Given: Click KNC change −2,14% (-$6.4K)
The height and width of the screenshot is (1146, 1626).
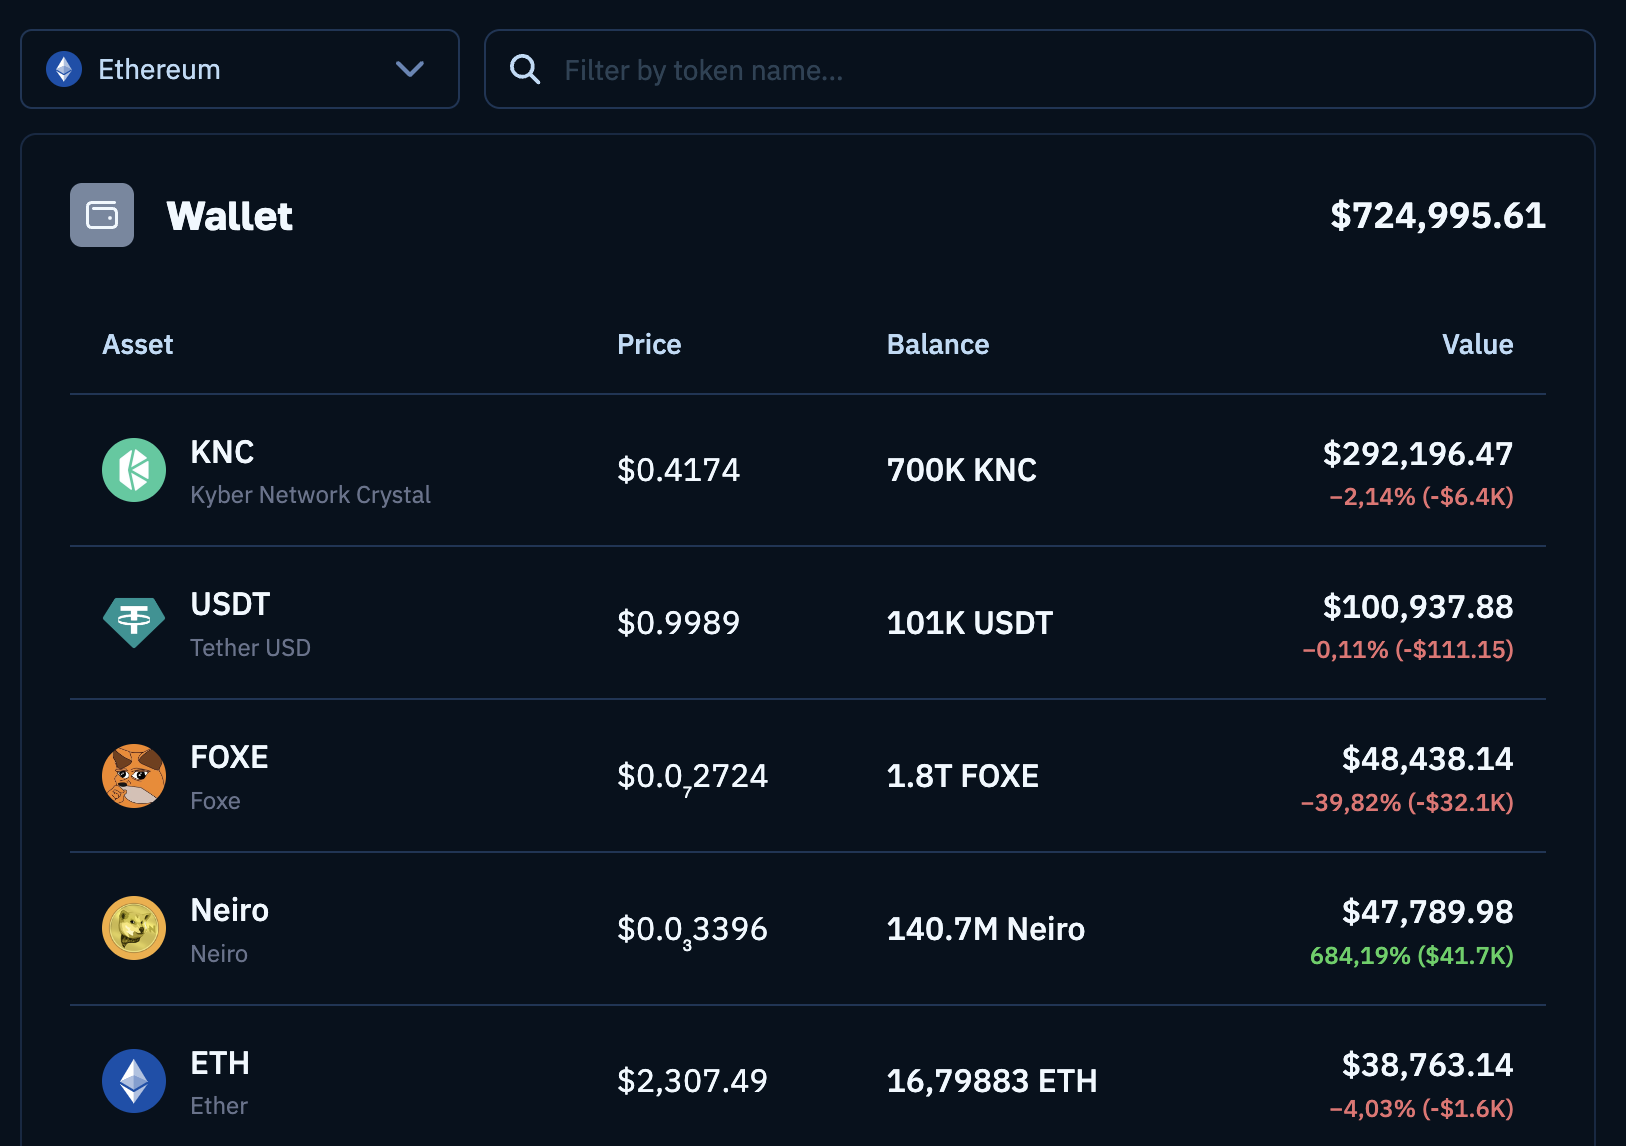Looking at the screenshot, I should point(1421,497).
